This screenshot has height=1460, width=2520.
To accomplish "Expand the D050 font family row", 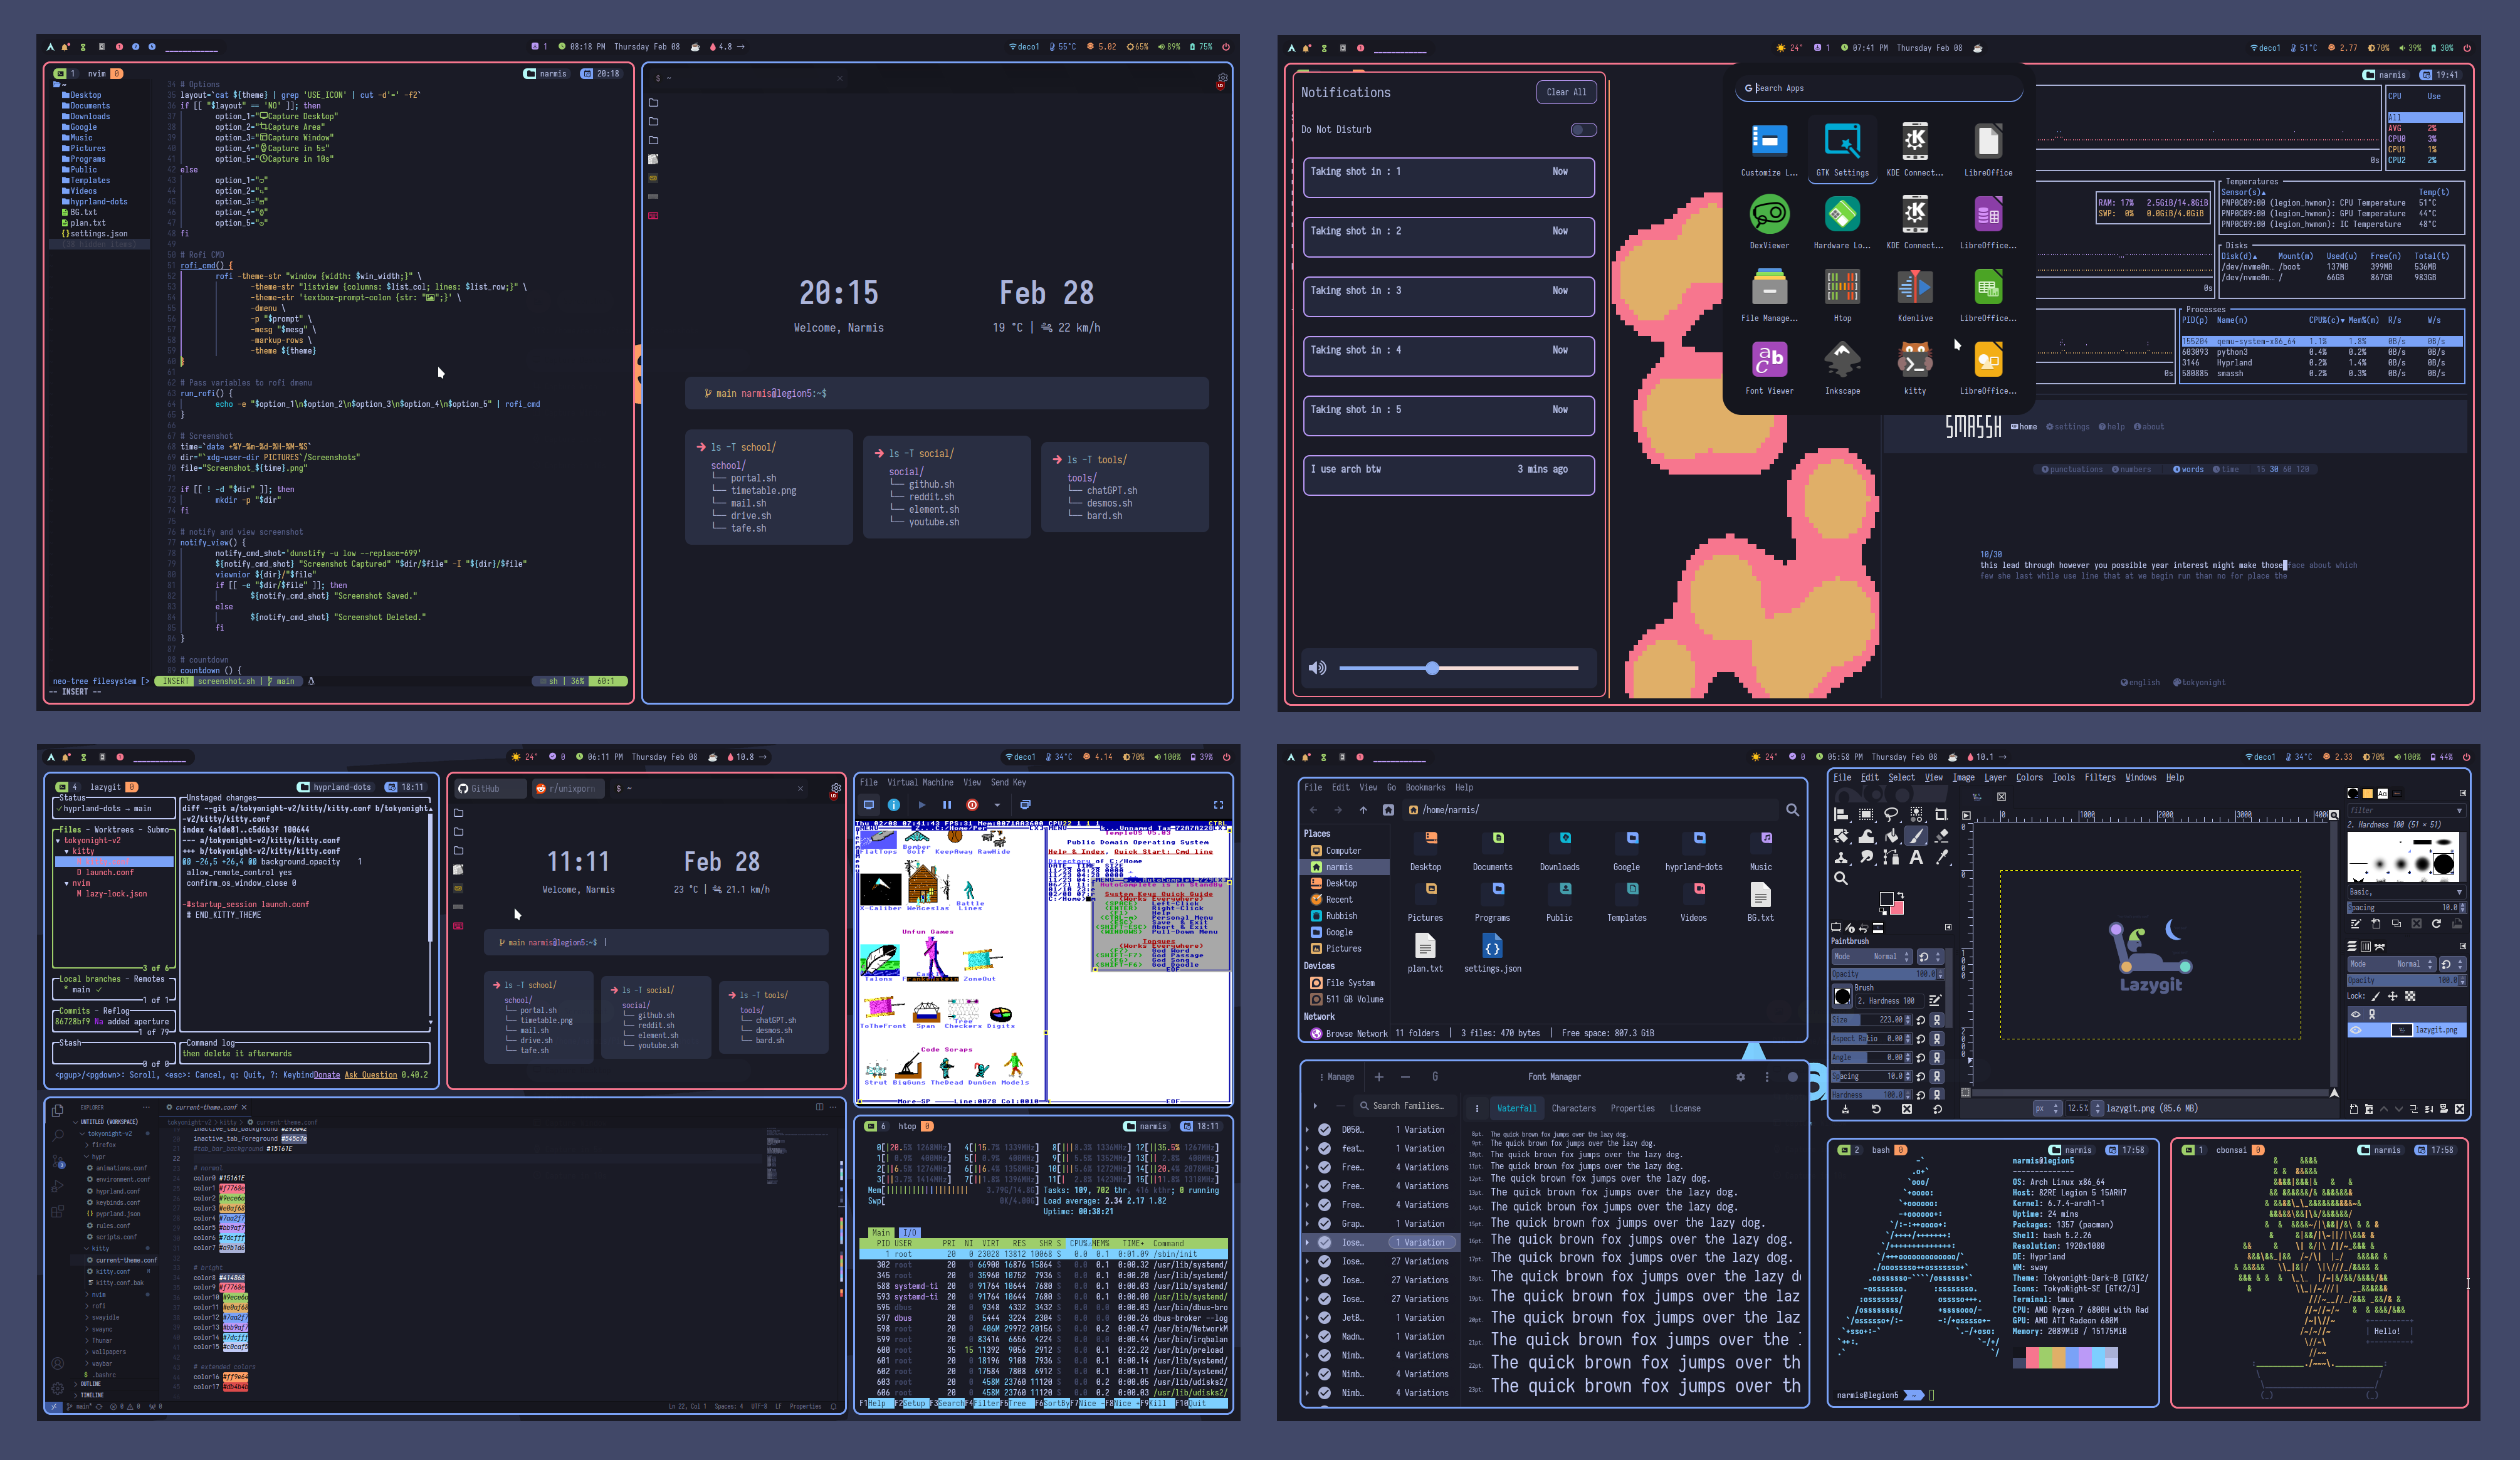I will [x=1308, y=1130].
